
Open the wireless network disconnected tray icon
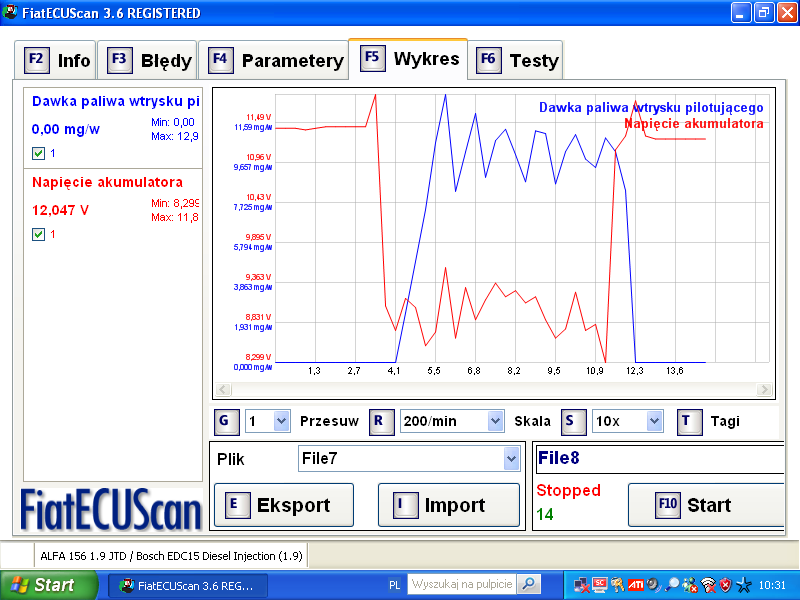[708, 585]
